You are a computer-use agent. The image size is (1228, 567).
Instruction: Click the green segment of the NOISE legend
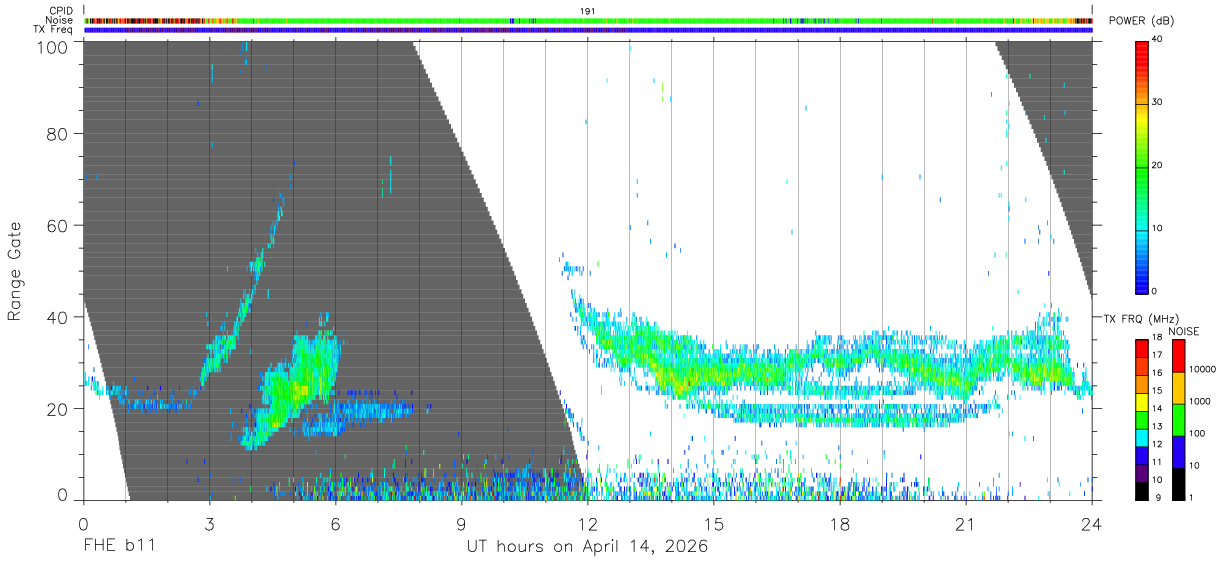[1177, 420]
